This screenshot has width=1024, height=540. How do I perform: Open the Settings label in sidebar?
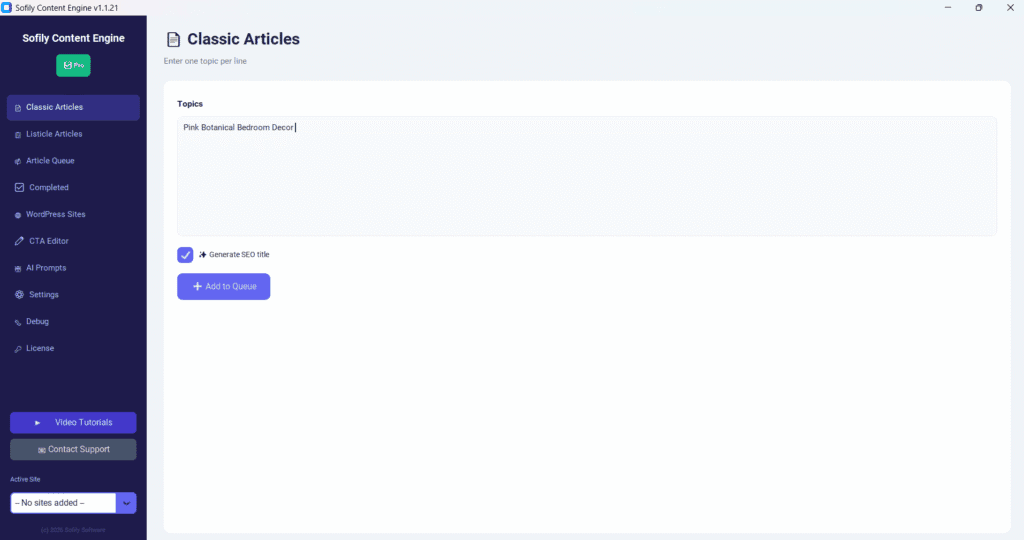click(x=44, y=294)
